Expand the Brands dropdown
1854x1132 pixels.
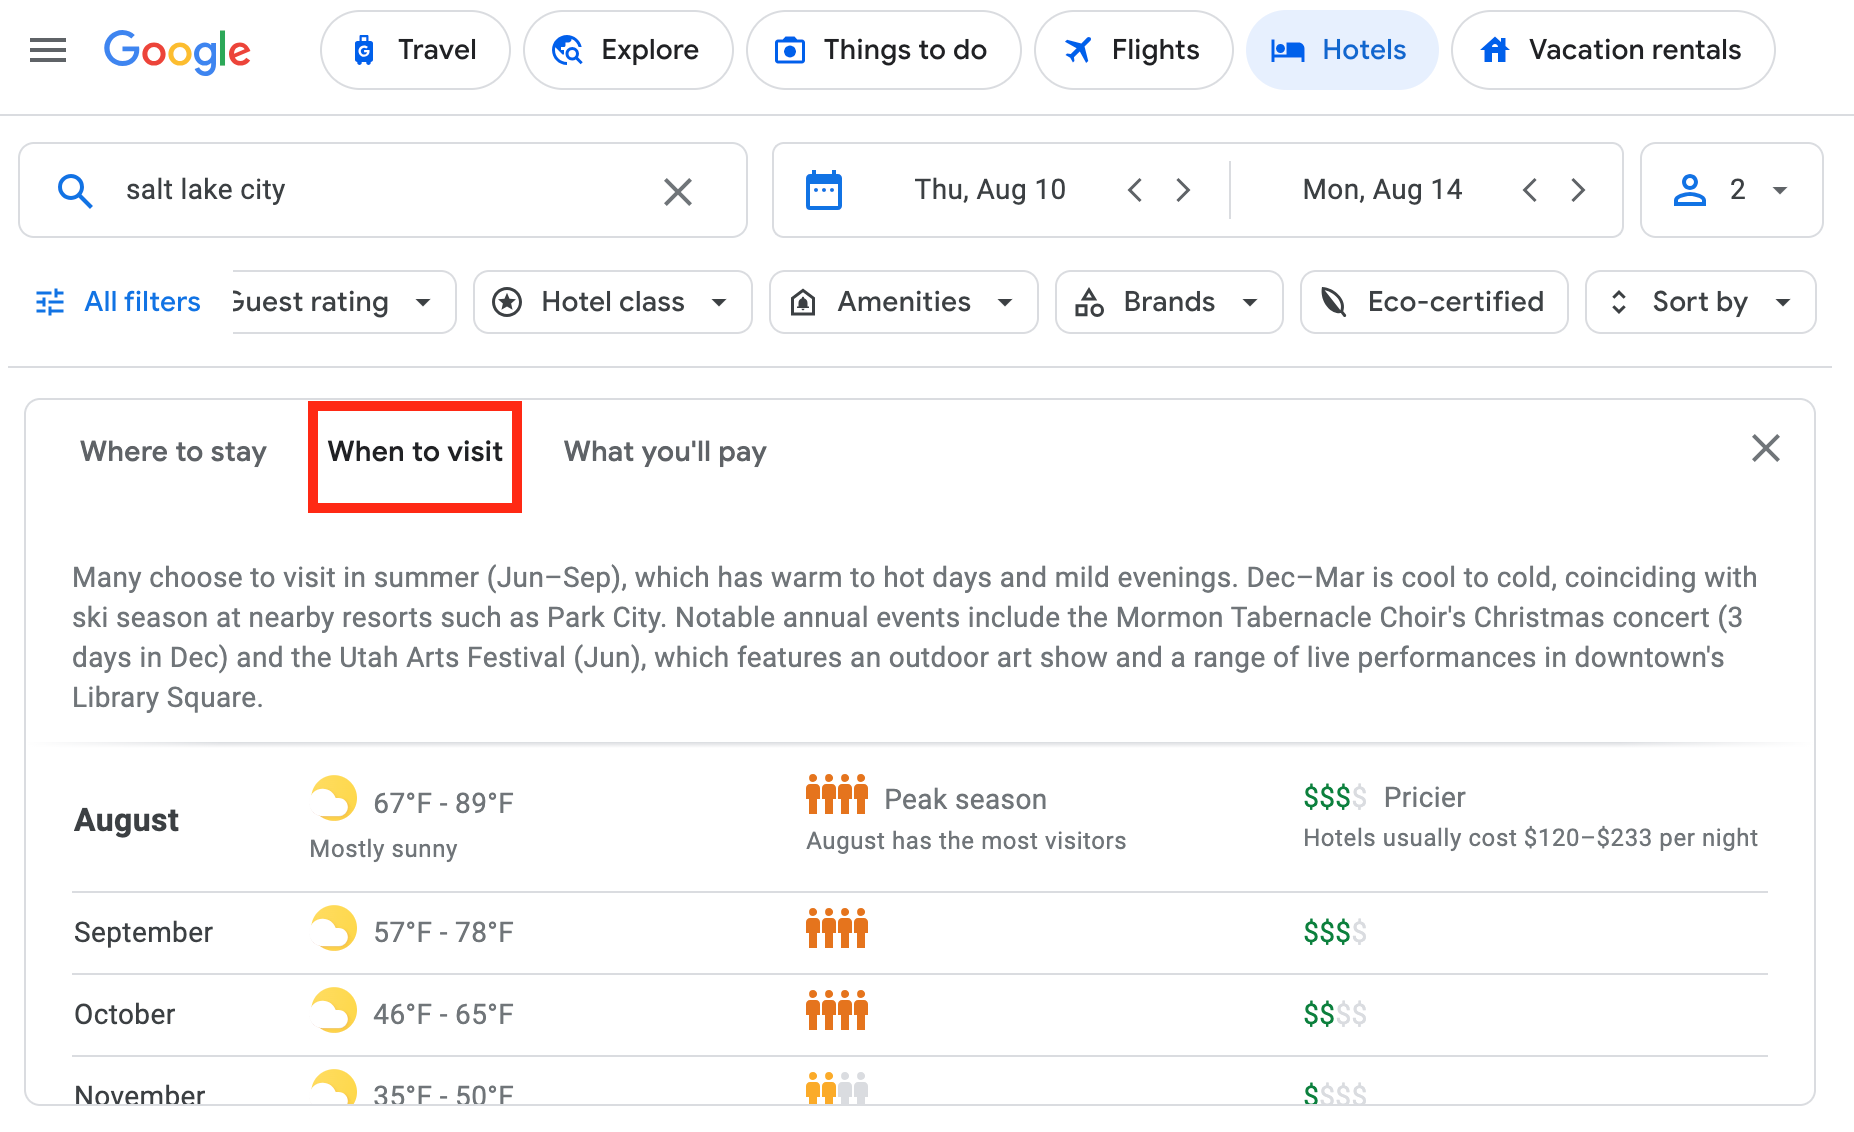[1168, 302]
